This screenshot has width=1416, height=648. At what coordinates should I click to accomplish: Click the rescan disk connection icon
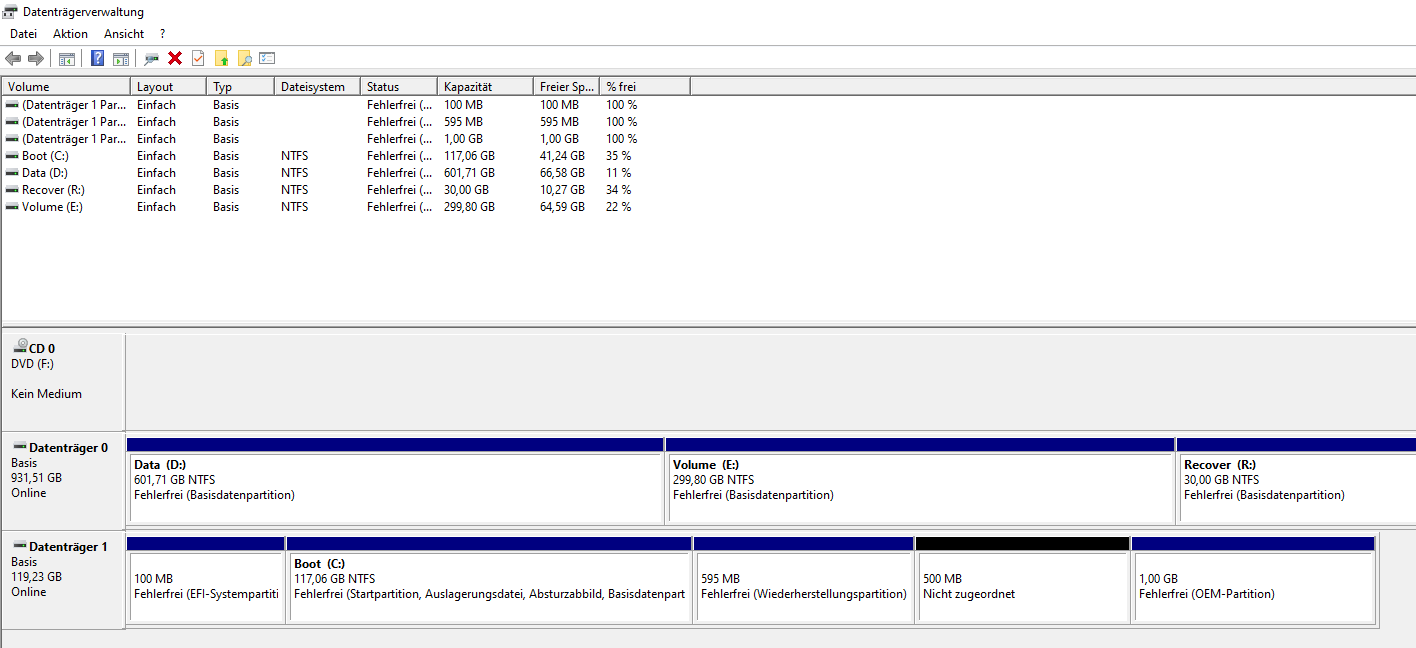(152, 58)
